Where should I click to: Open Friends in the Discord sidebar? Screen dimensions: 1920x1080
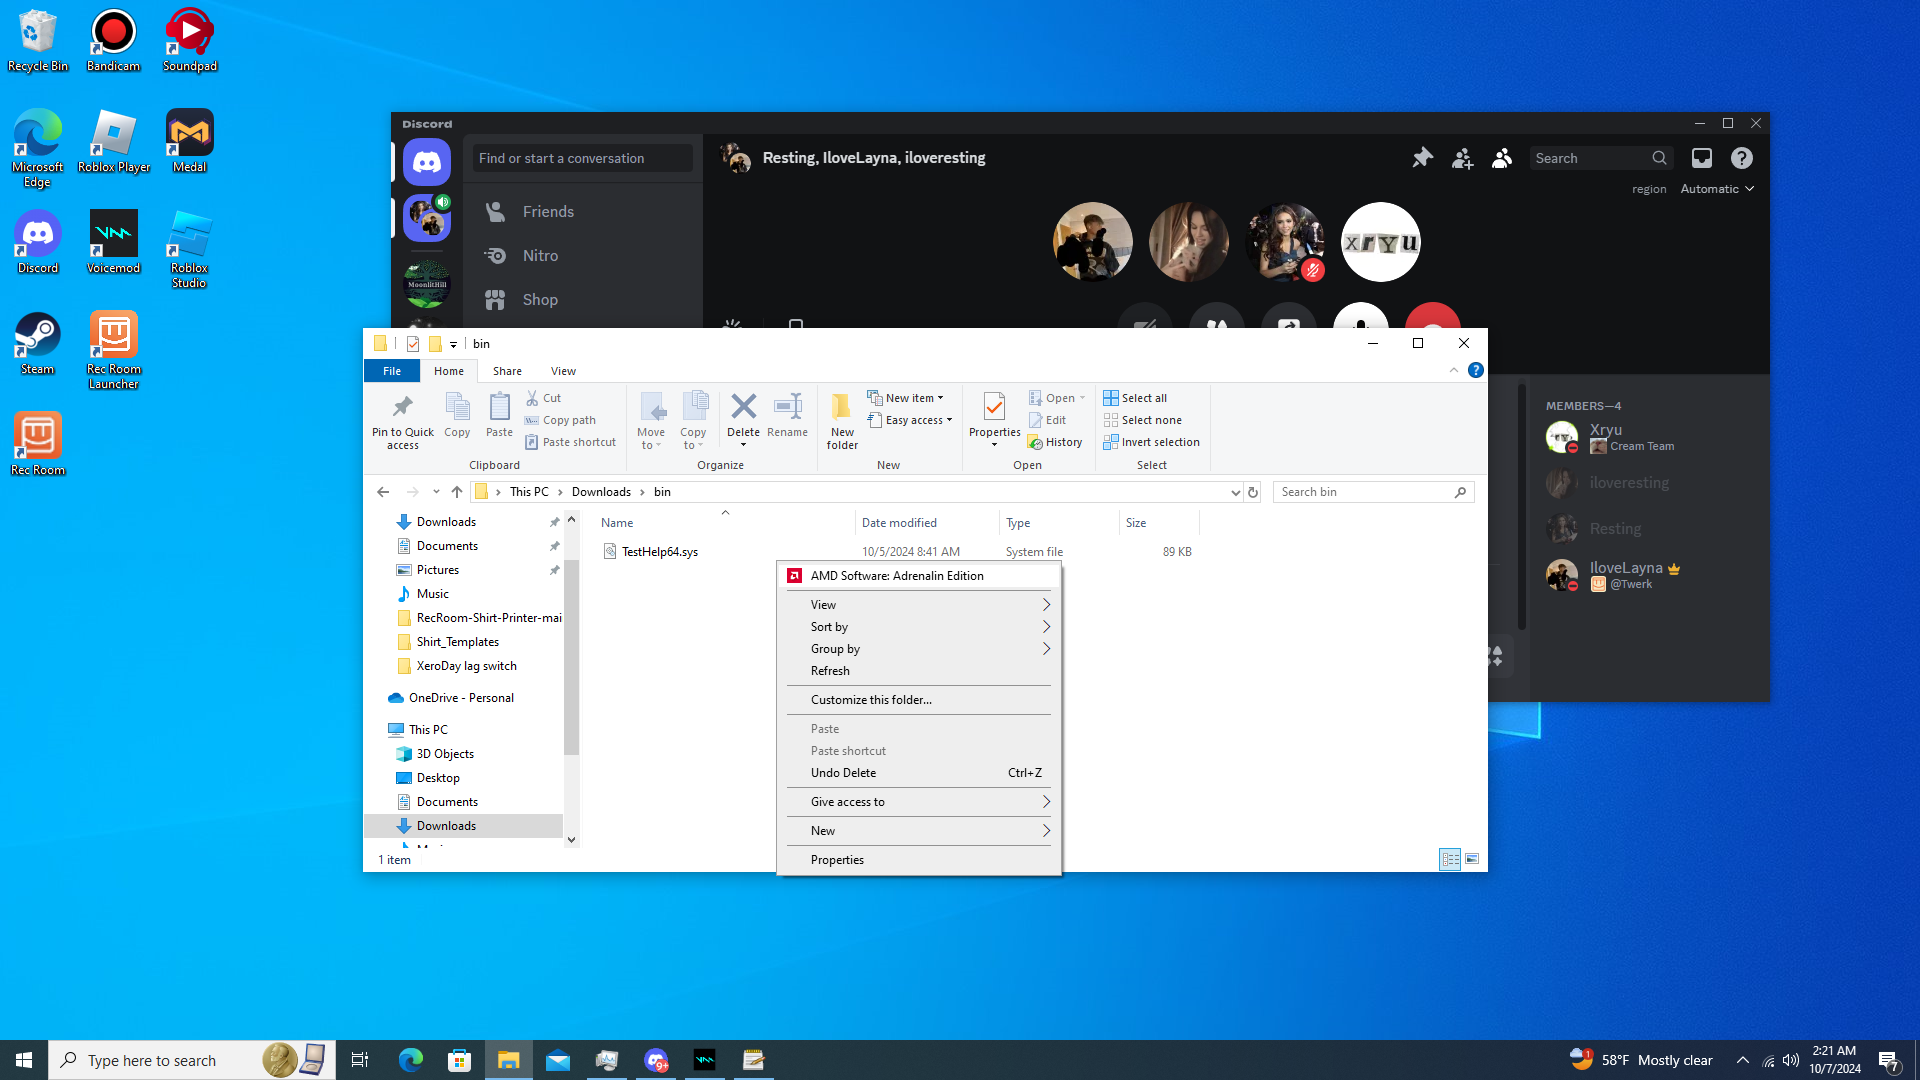(x=548, y=212)
